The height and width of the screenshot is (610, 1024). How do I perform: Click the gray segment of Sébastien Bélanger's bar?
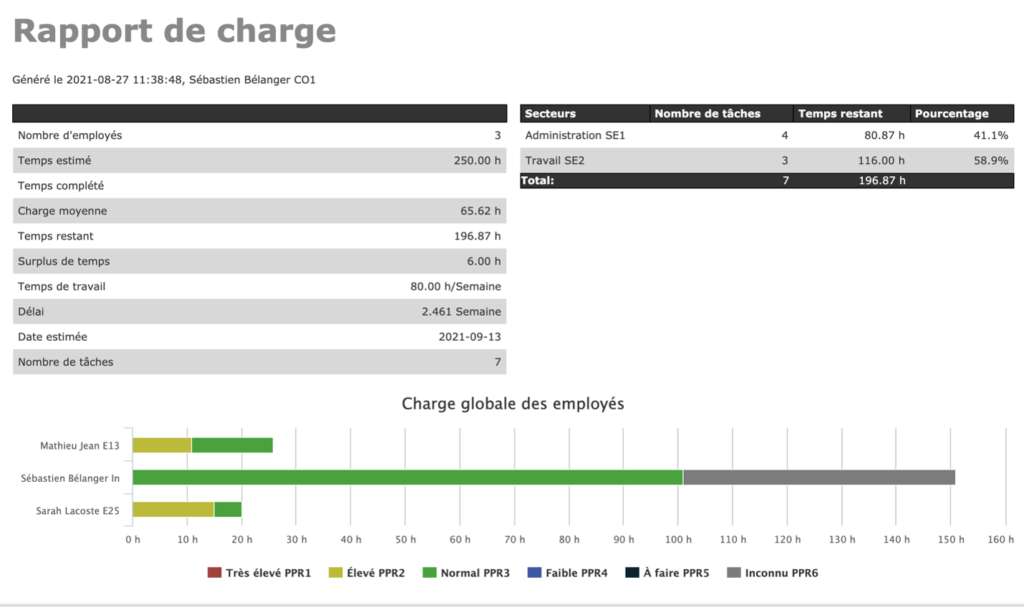tap(818, 478)
